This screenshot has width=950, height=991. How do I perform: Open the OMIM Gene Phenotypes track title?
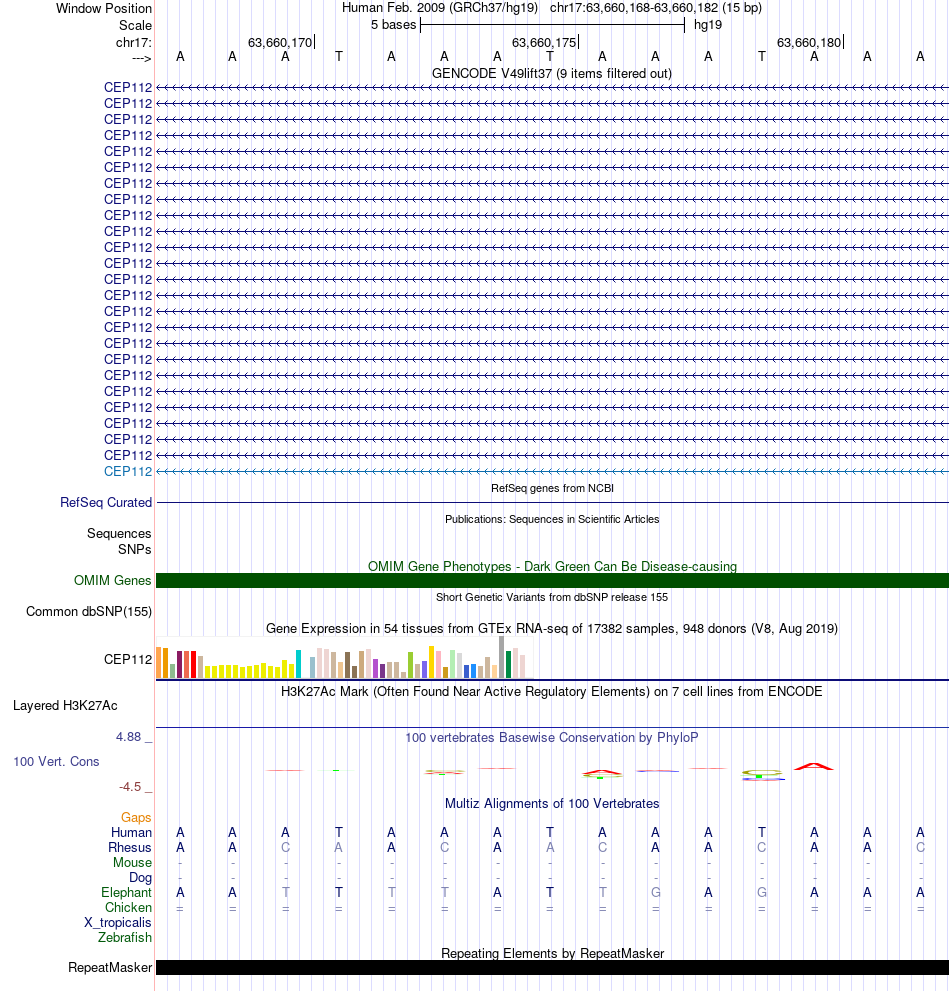point(552,566)
